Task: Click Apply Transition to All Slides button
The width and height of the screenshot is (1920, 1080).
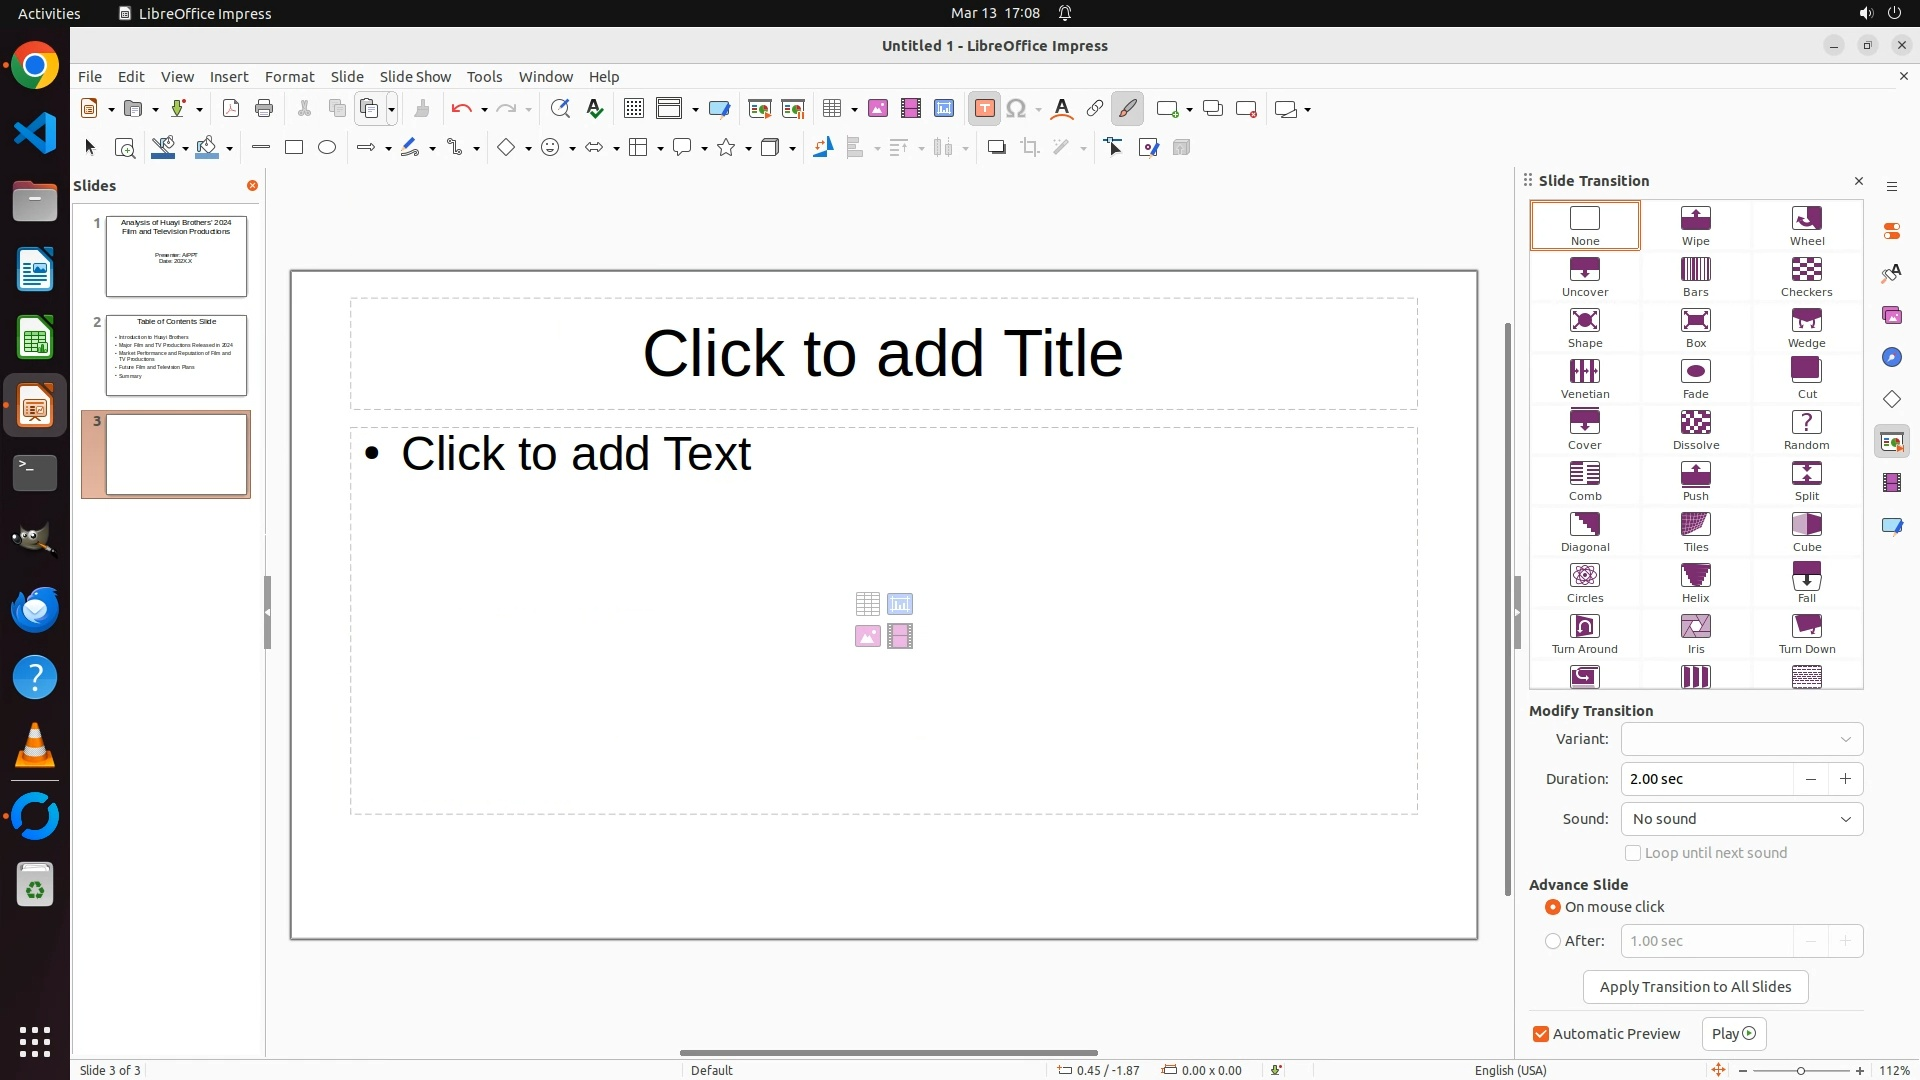Action: (x=1695, y=987)
